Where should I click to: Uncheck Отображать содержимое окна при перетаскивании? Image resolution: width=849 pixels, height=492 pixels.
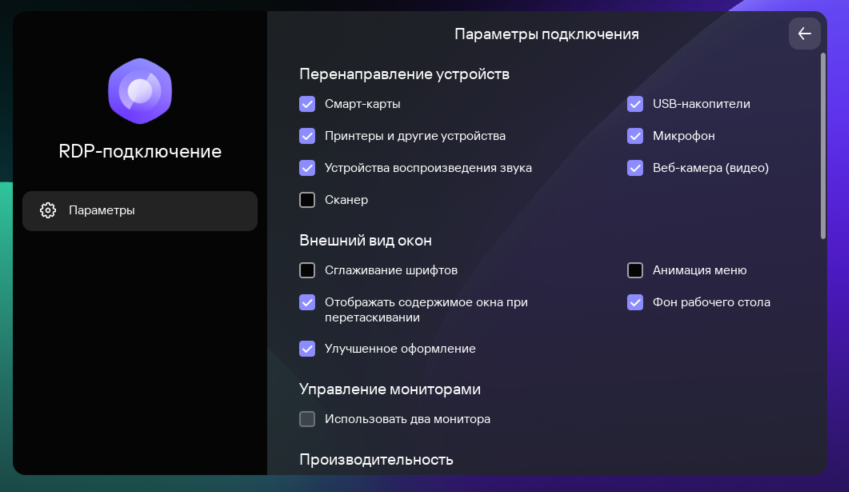click(307, 302)
